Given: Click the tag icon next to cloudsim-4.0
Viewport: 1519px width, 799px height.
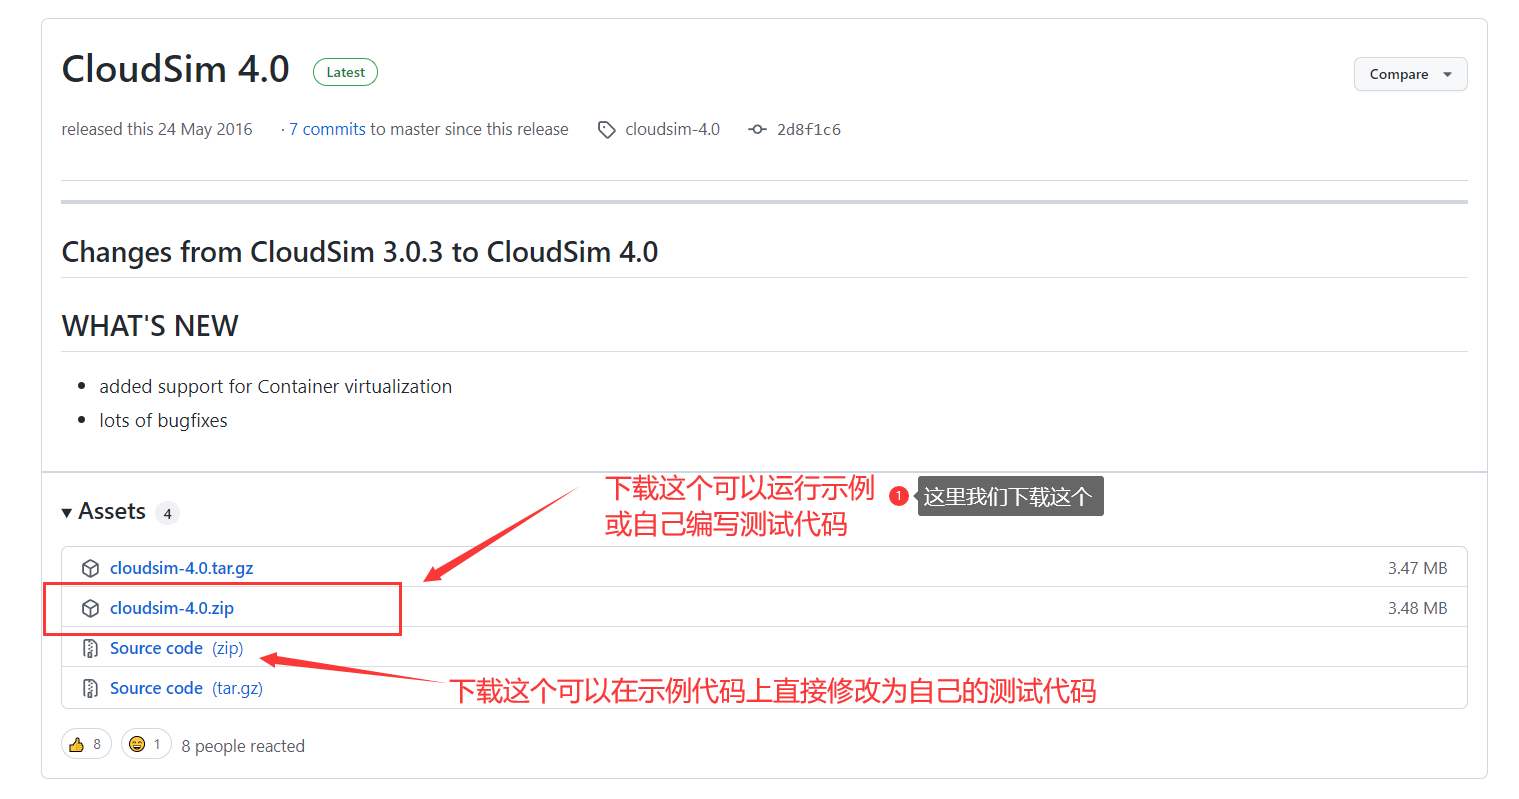Looking at the screenshot, I should coord(607,128).
